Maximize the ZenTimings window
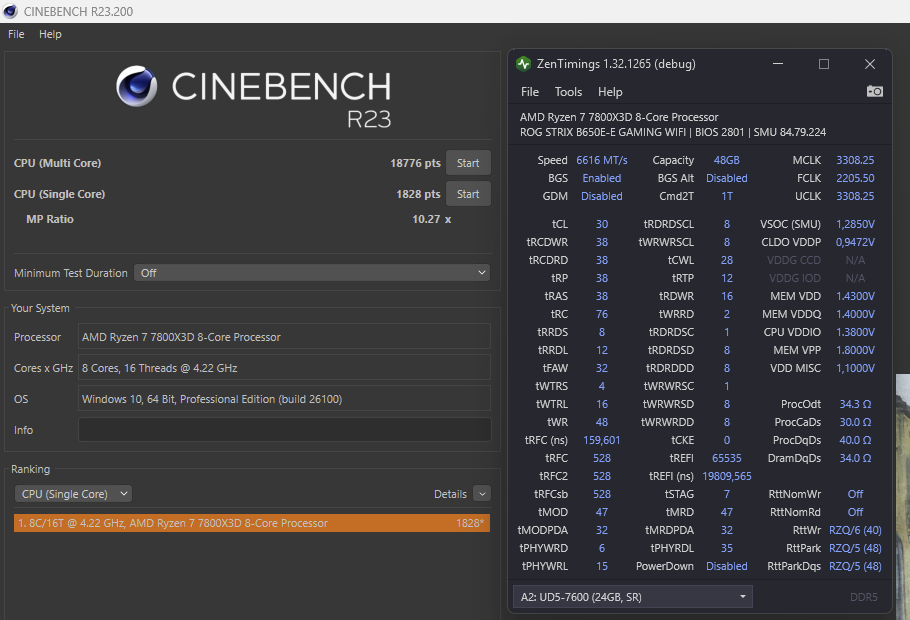The width and height of the screenshot is (910, 620). pyautogui.click(x=824, y=64)
